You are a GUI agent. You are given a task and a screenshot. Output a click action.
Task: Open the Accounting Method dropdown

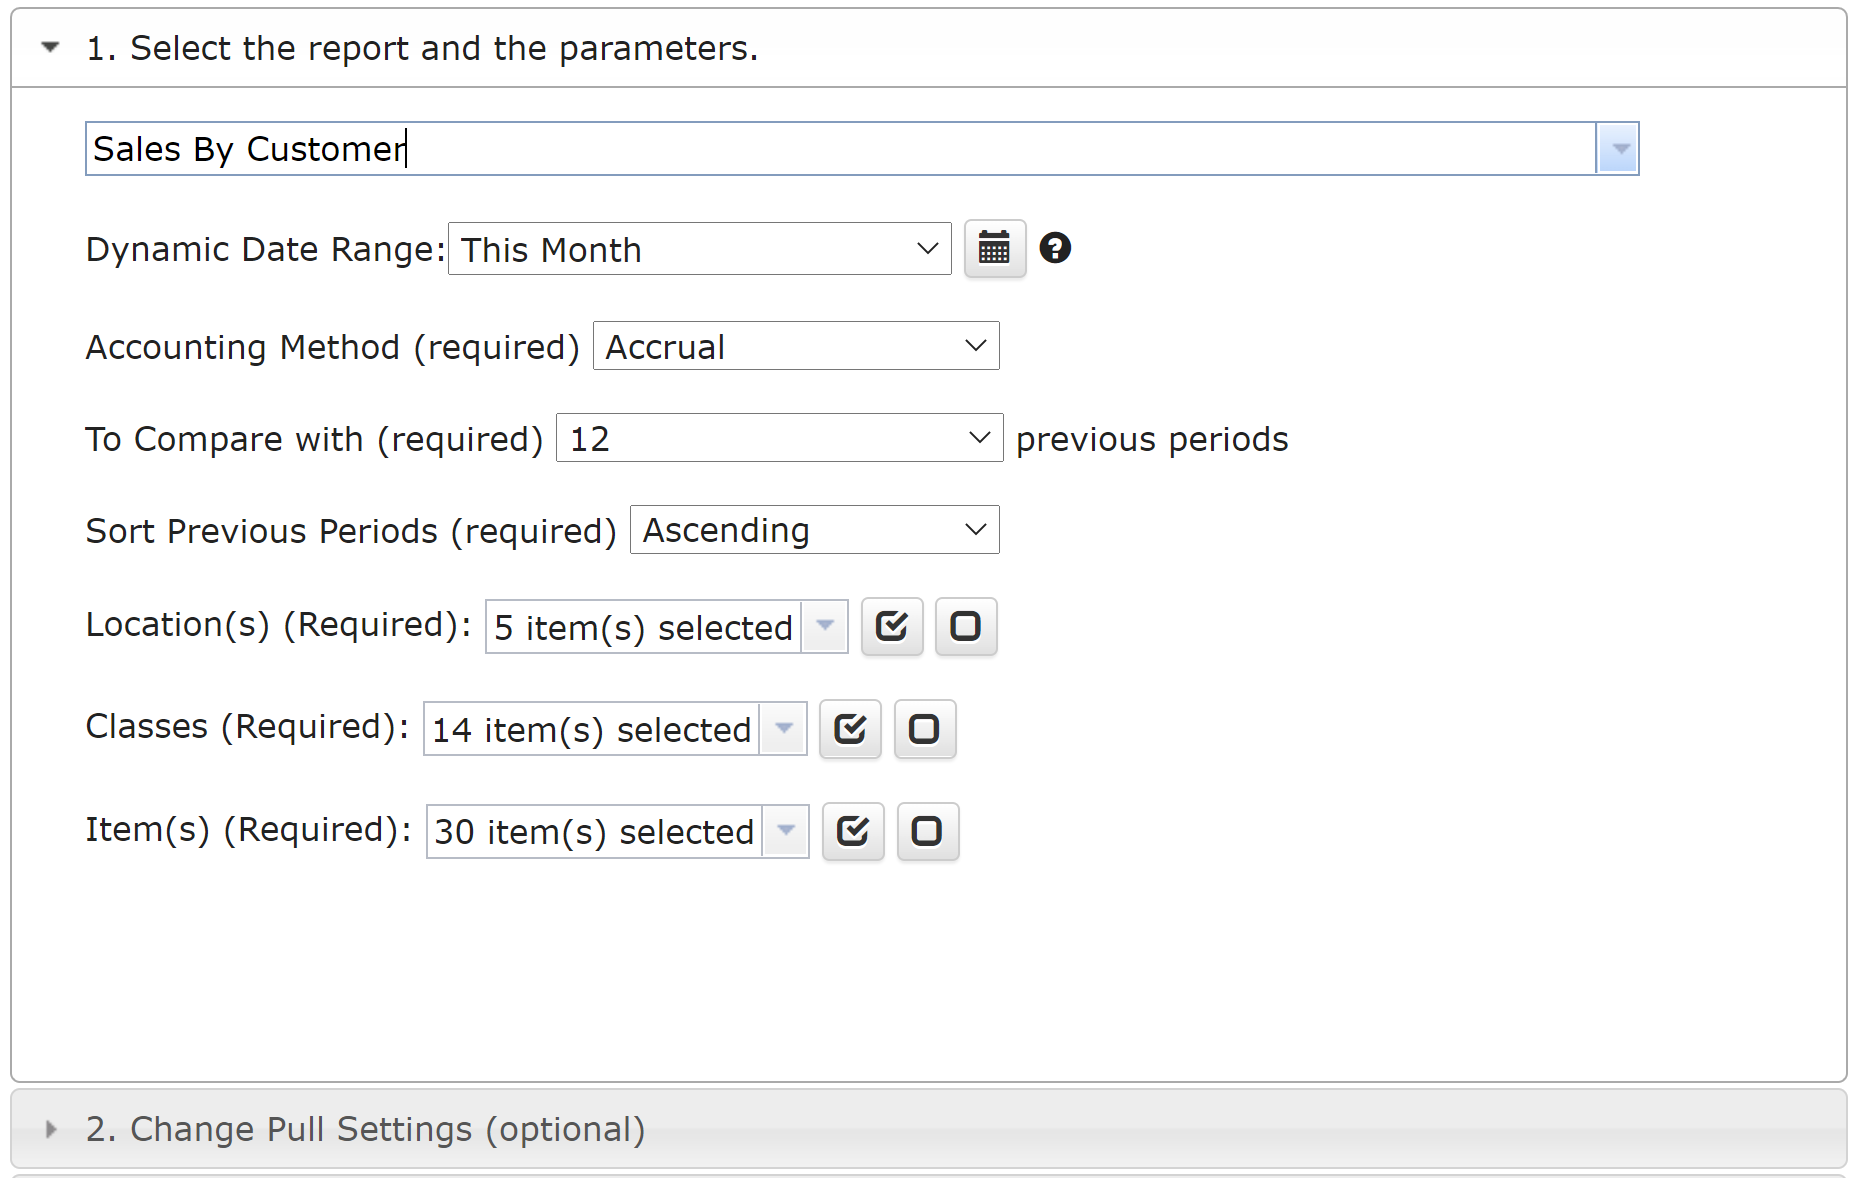[x=795, y=346]
